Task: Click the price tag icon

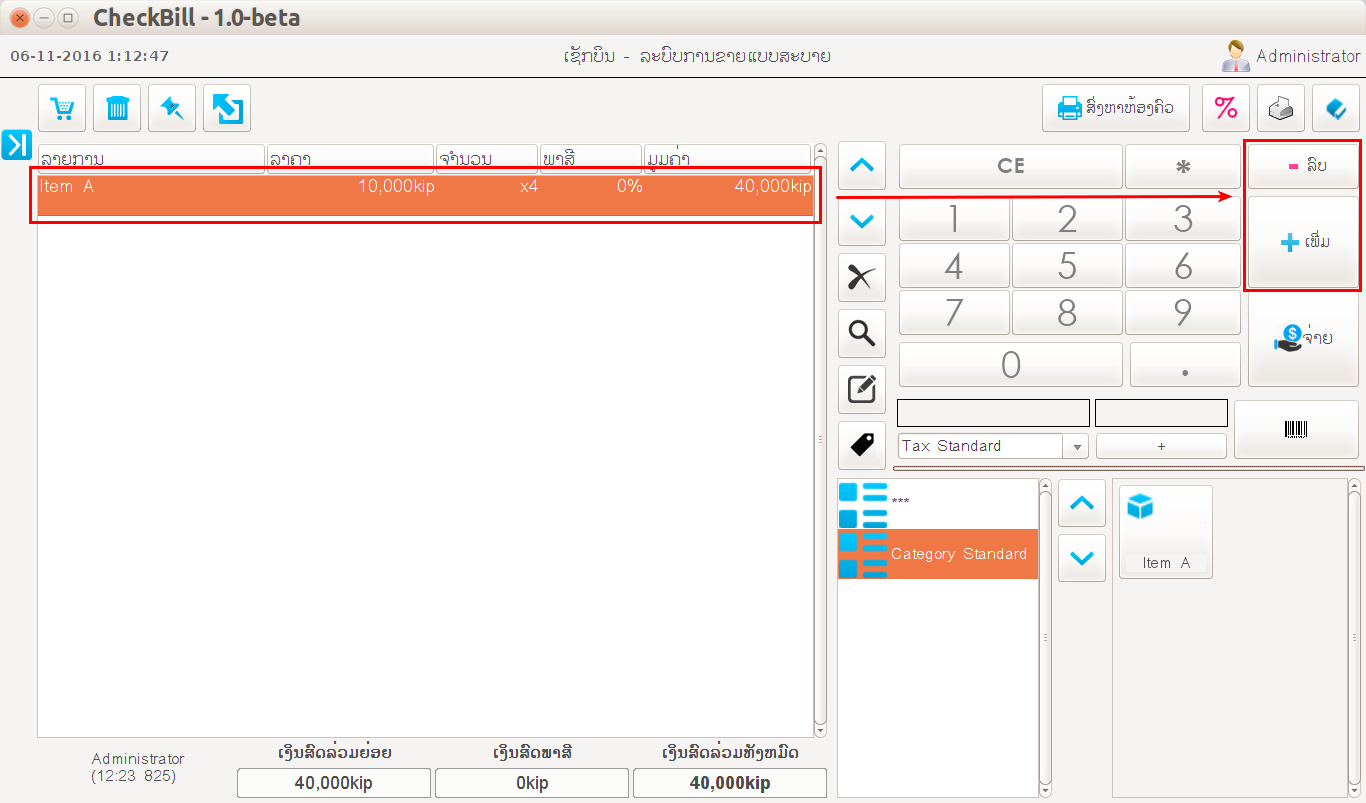Action: point(861,445)
